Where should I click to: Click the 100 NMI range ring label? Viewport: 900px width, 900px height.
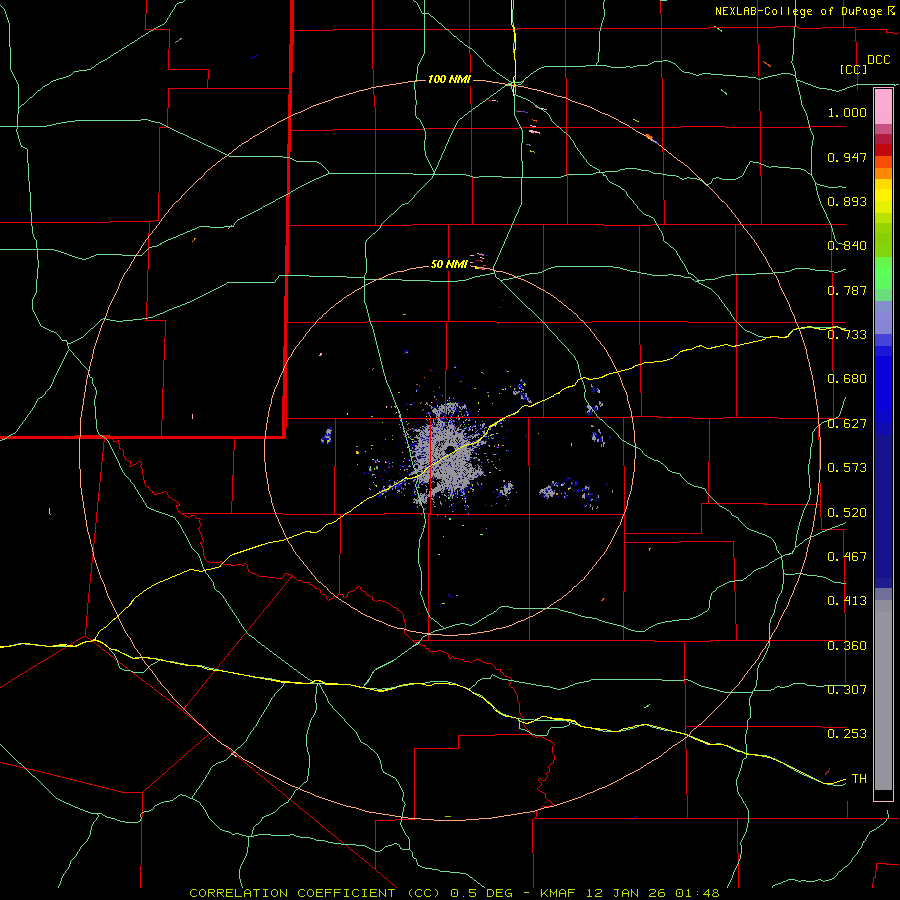tap(449, 79)
